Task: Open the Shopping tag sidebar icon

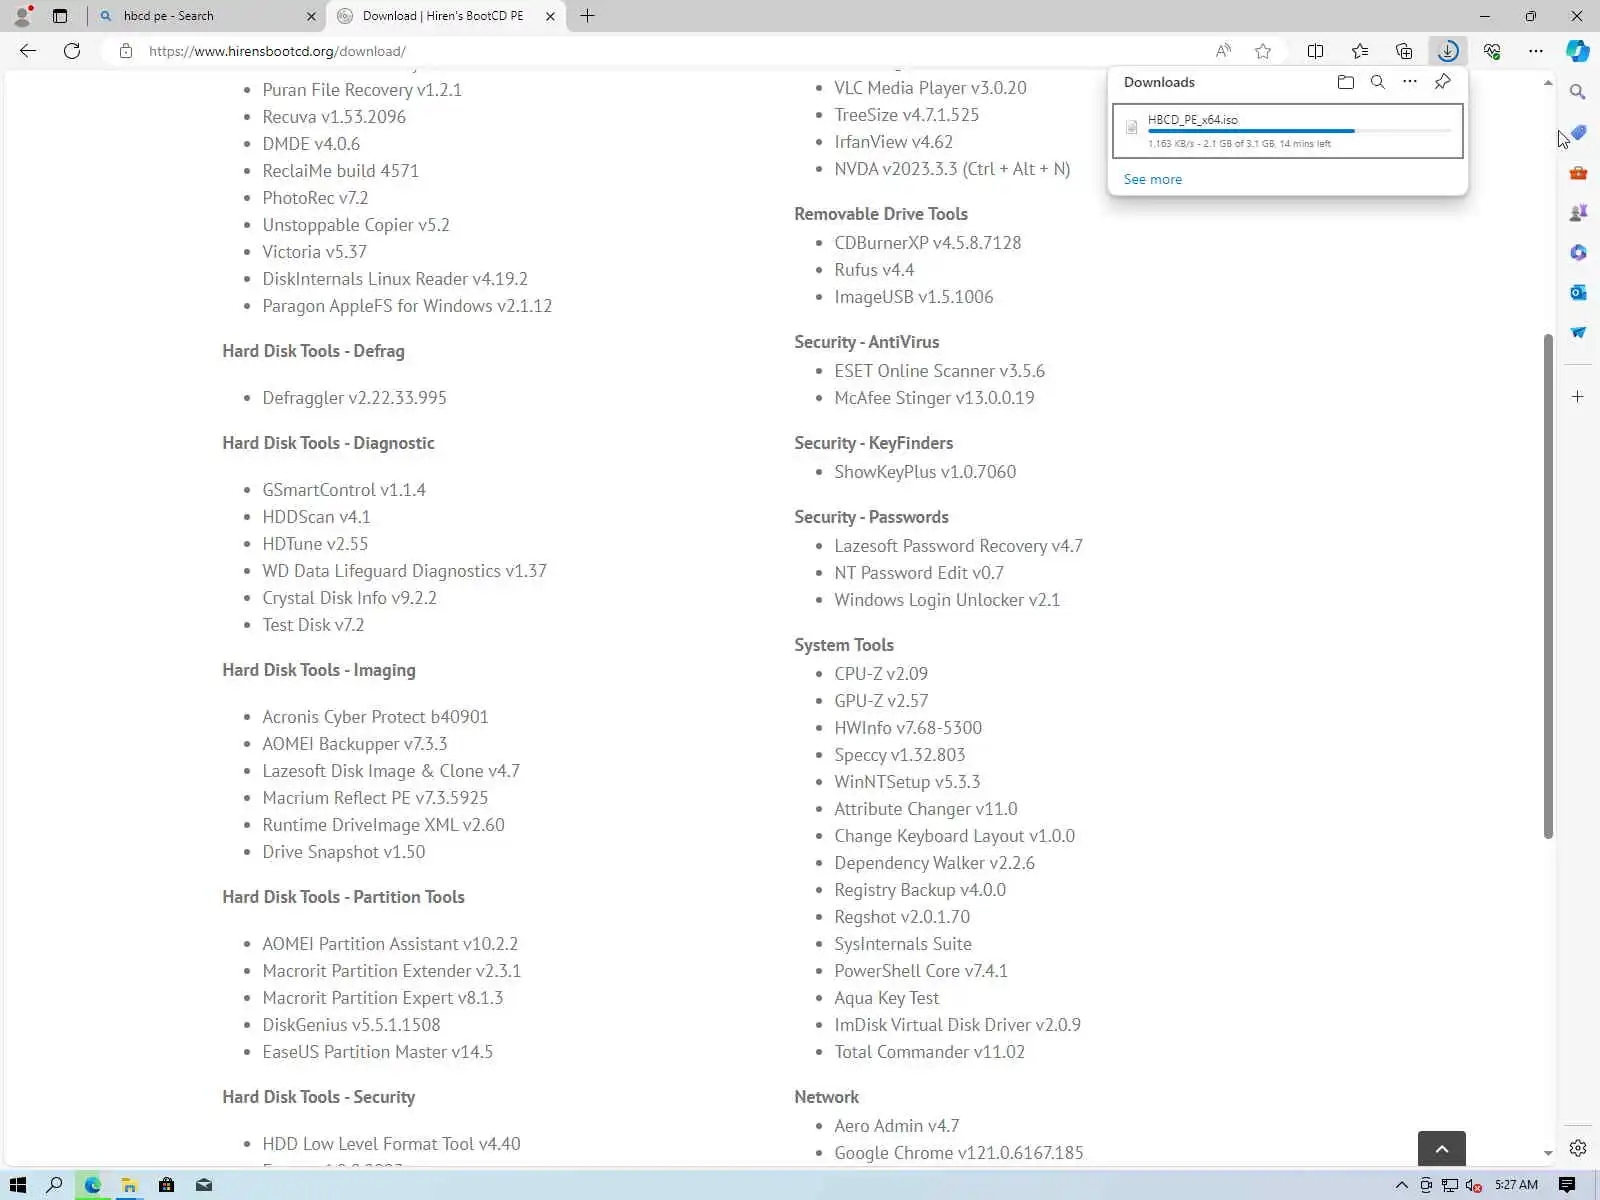Action: [x=1578, y=132]
